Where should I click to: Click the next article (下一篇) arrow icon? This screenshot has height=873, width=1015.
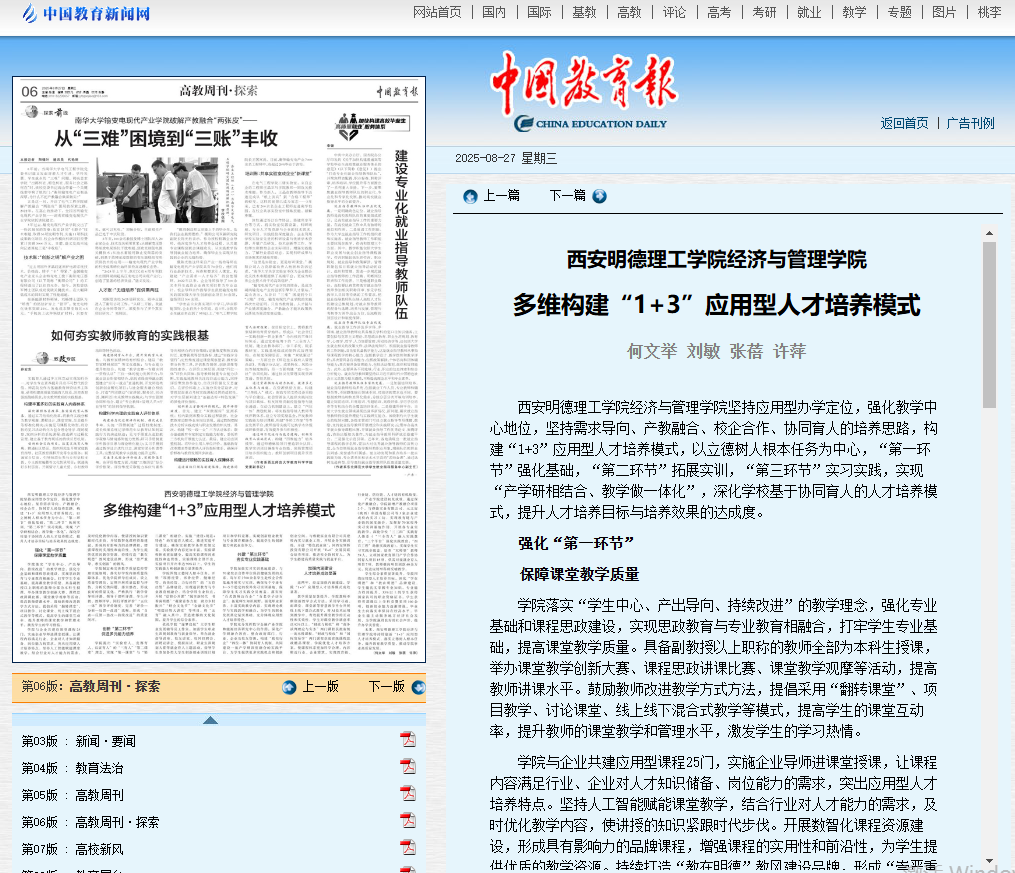[599, 196]
